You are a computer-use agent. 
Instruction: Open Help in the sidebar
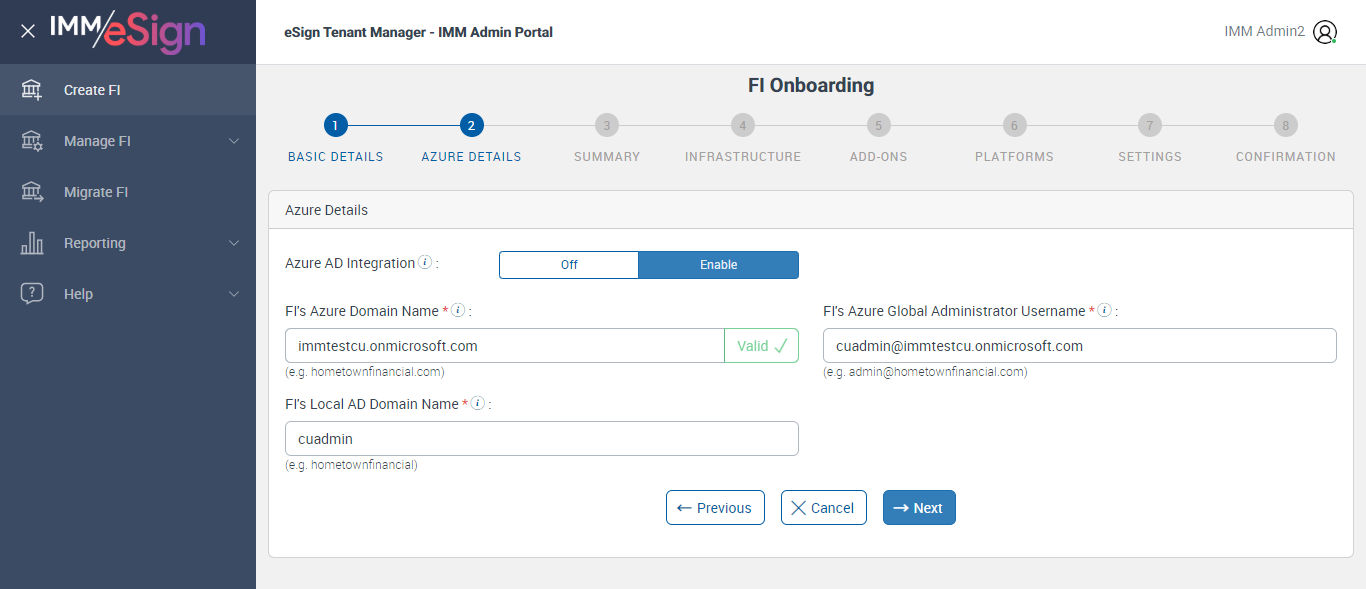[x=128, y=294]
